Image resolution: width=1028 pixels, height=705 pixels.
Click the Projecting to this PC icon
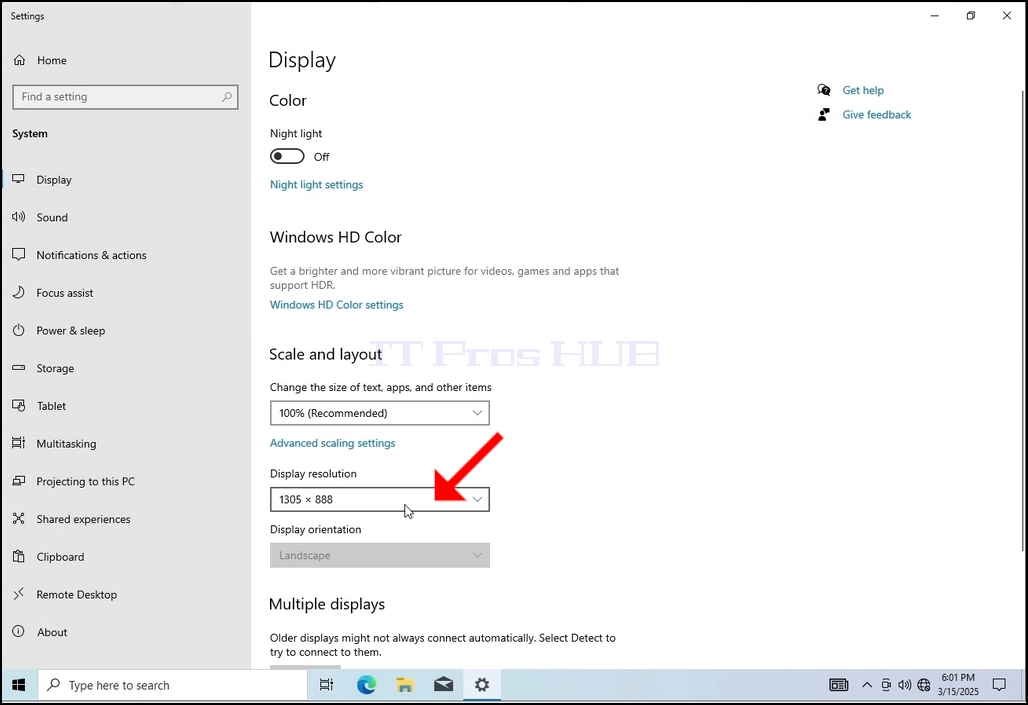[18, 481]
